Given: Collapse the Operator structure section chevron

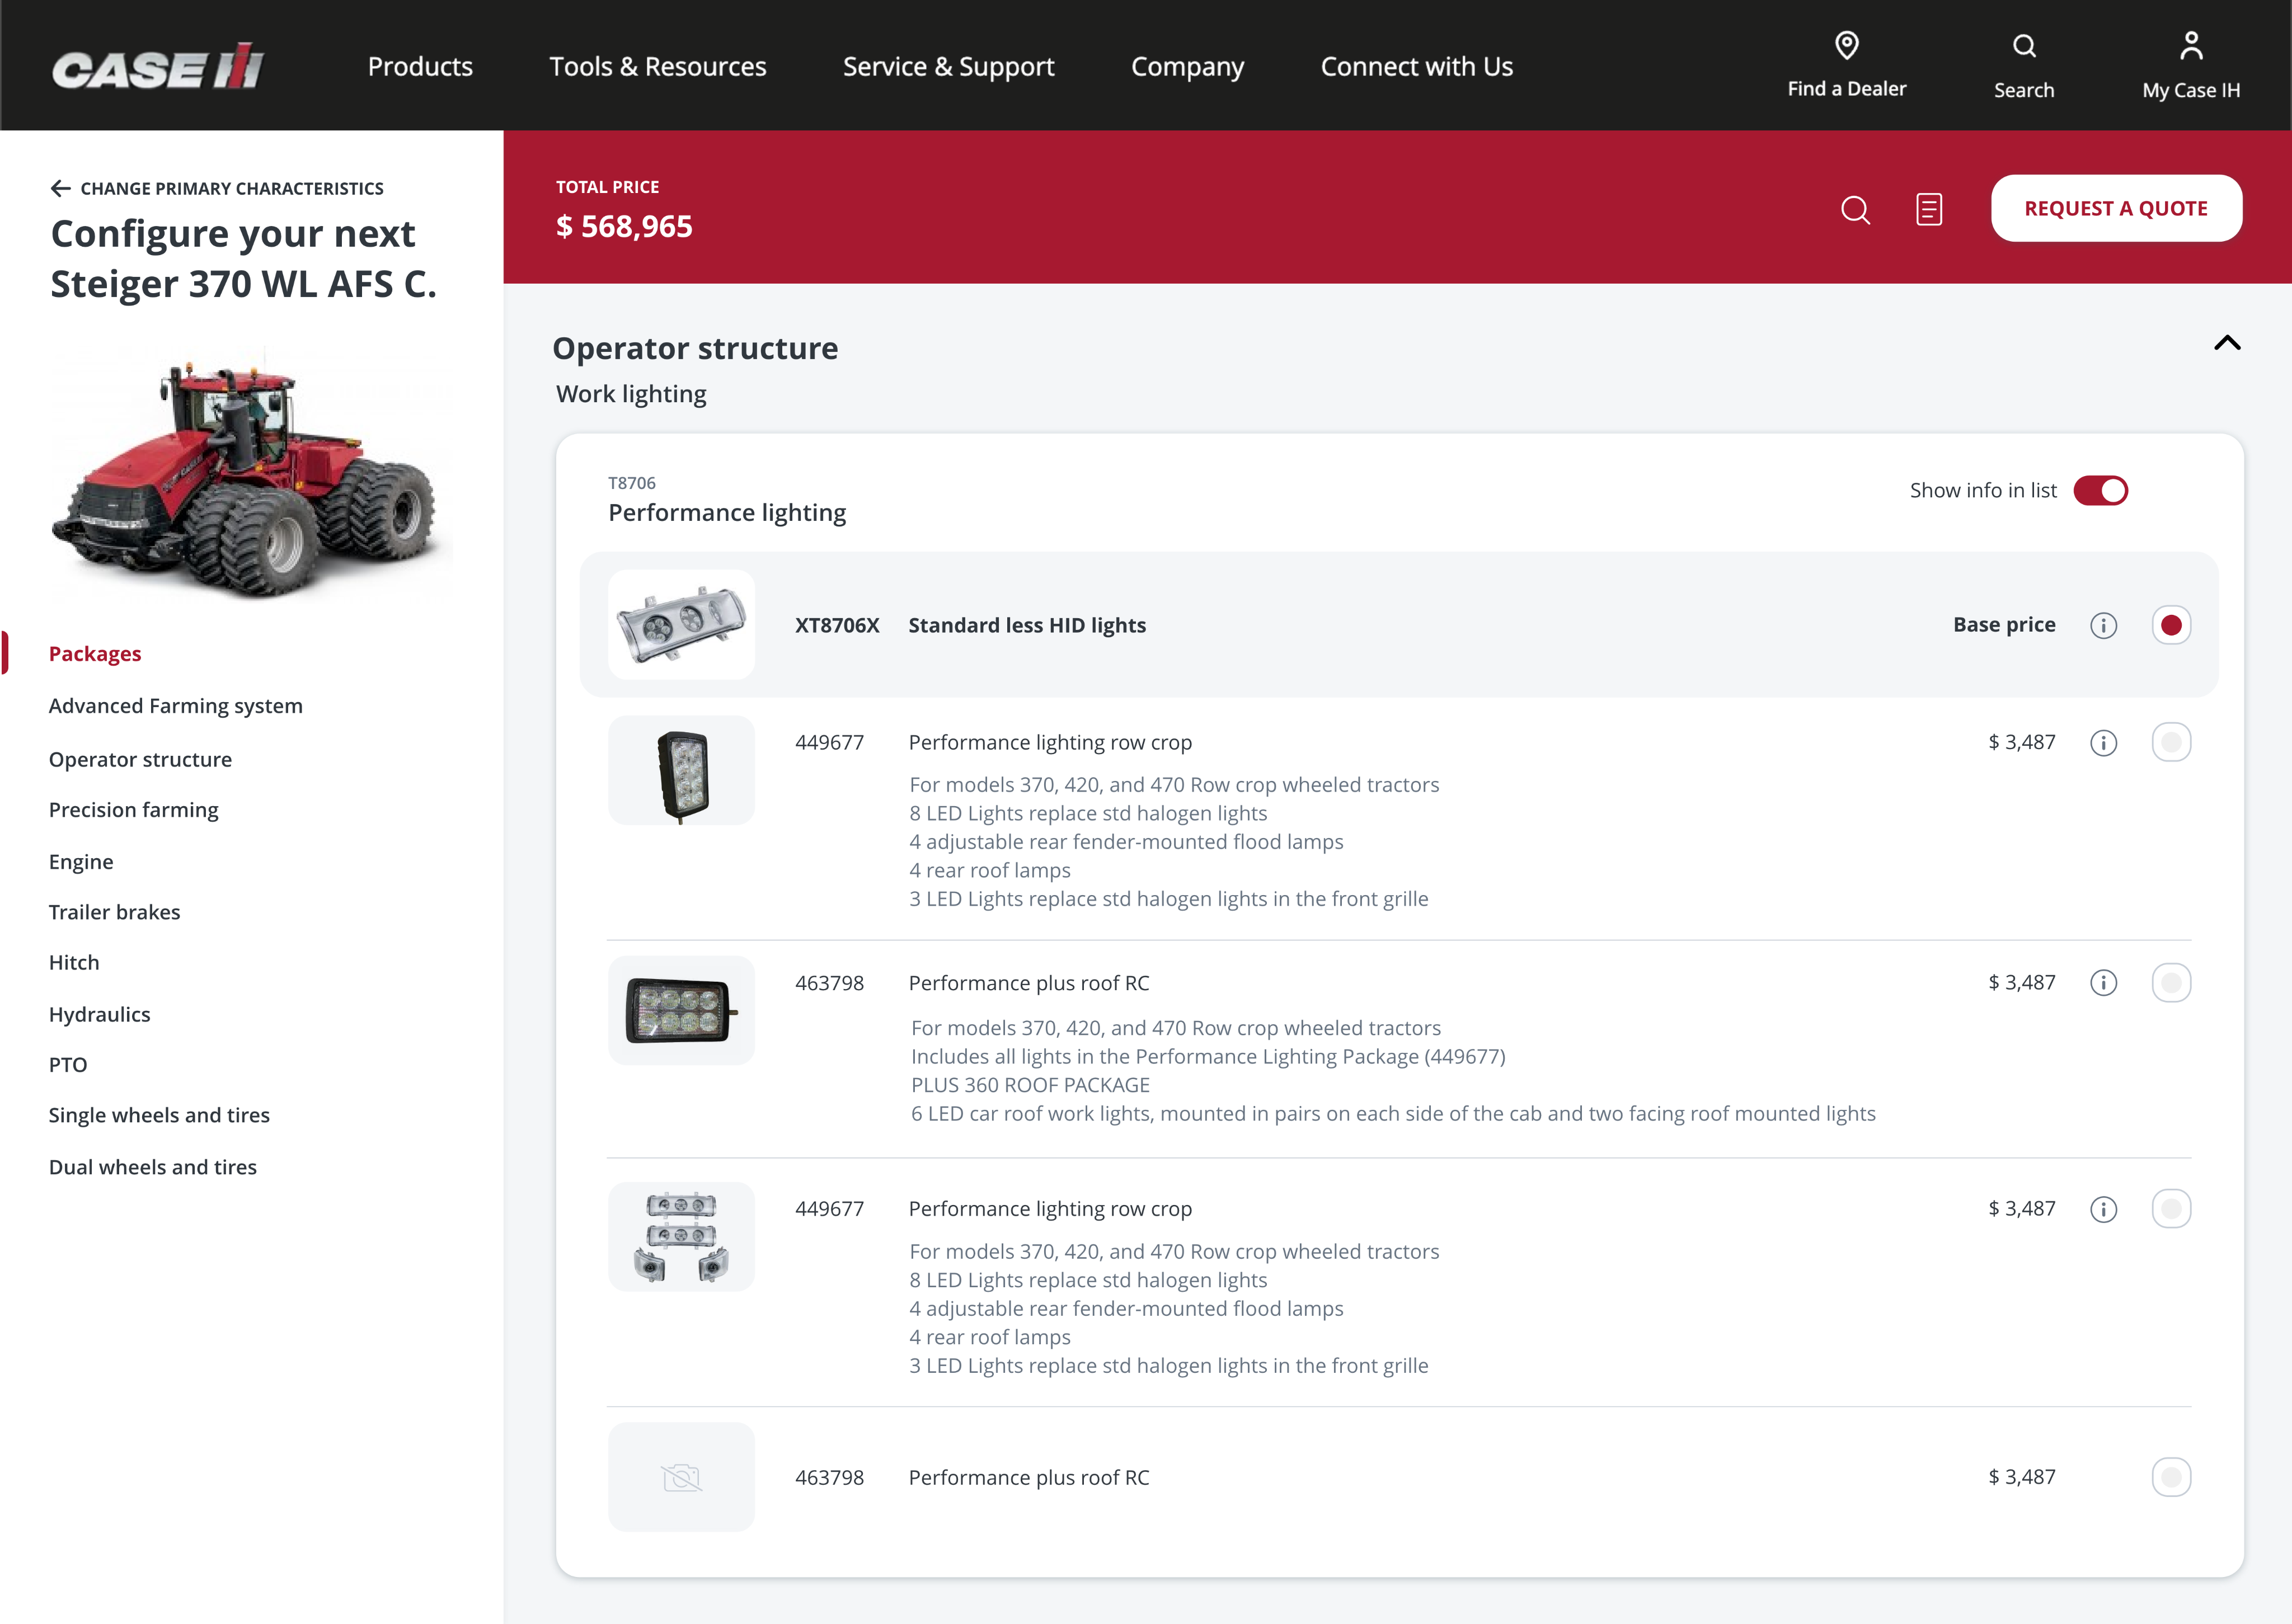Looking at the screenshot, I should click(2227, 343).
